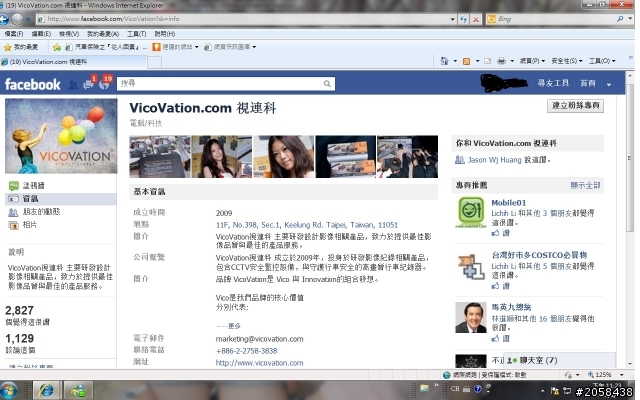Open the address bar dropdown arrow
The width and height of the screenshot is (640, 400).
453,19
